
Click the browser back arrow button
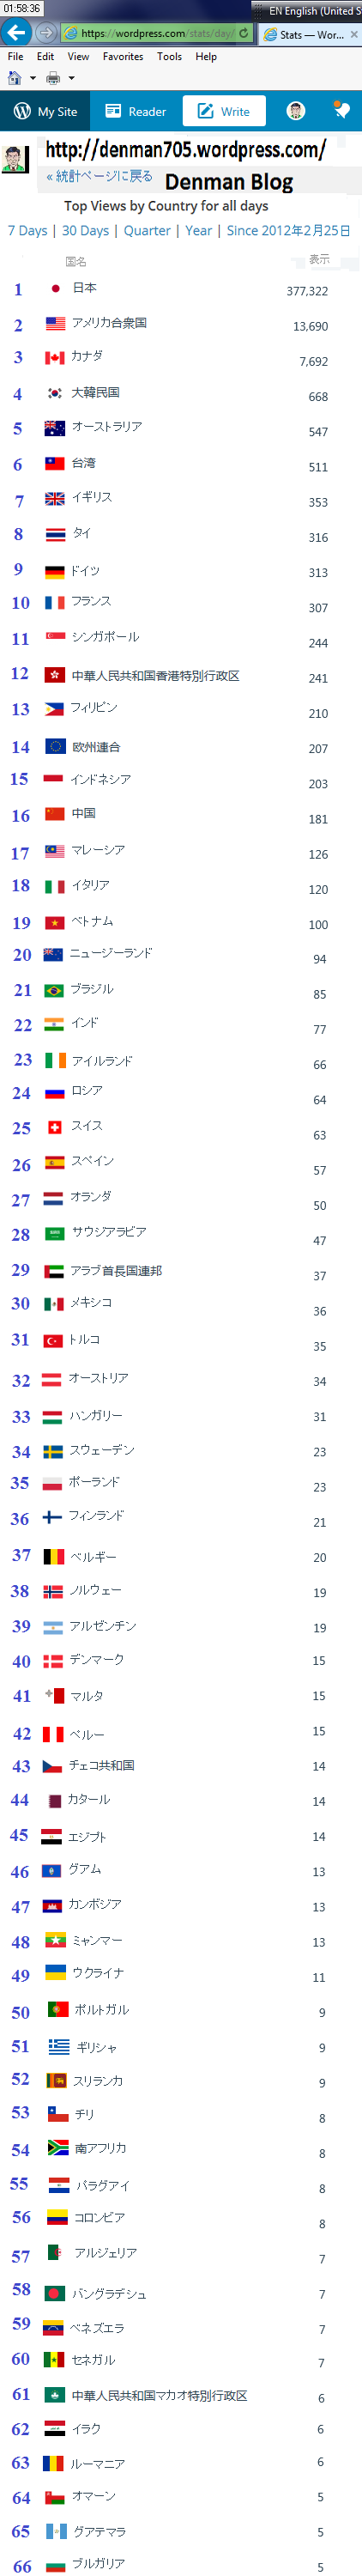point(15,32)
